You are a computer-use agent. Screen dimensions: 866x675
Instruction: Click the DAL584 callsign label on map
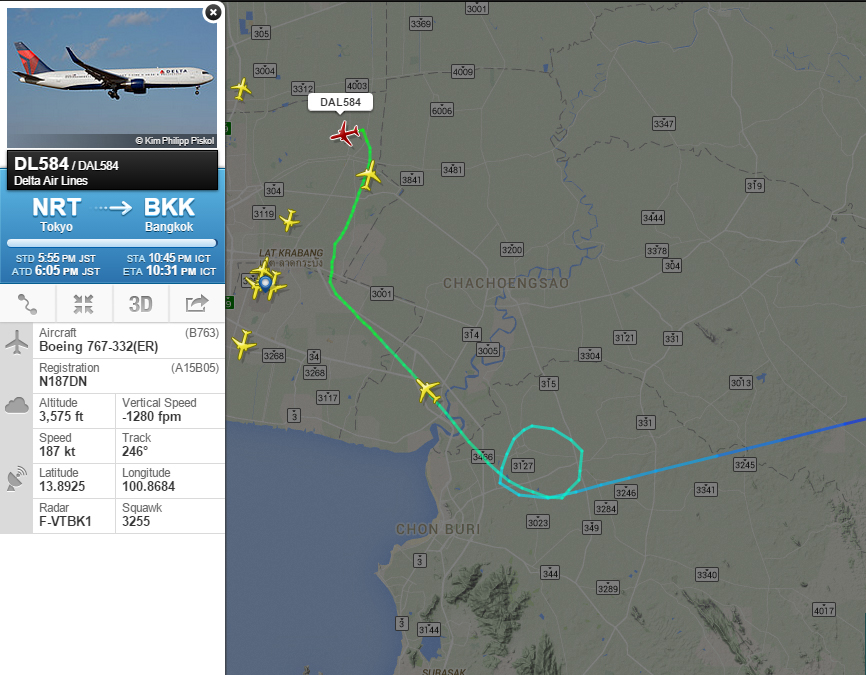click(x=340, y=102)
